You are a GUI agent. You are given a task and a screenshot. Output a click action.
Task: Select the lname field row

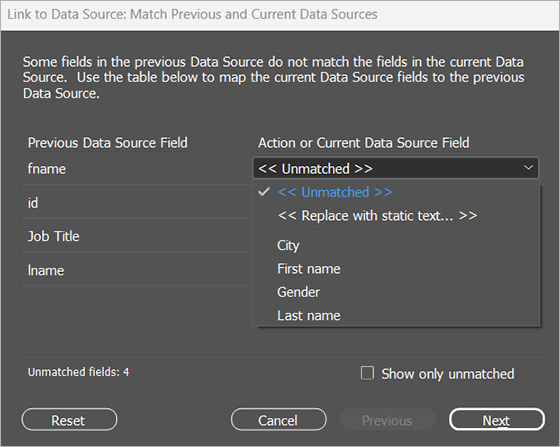coord(137,270)
